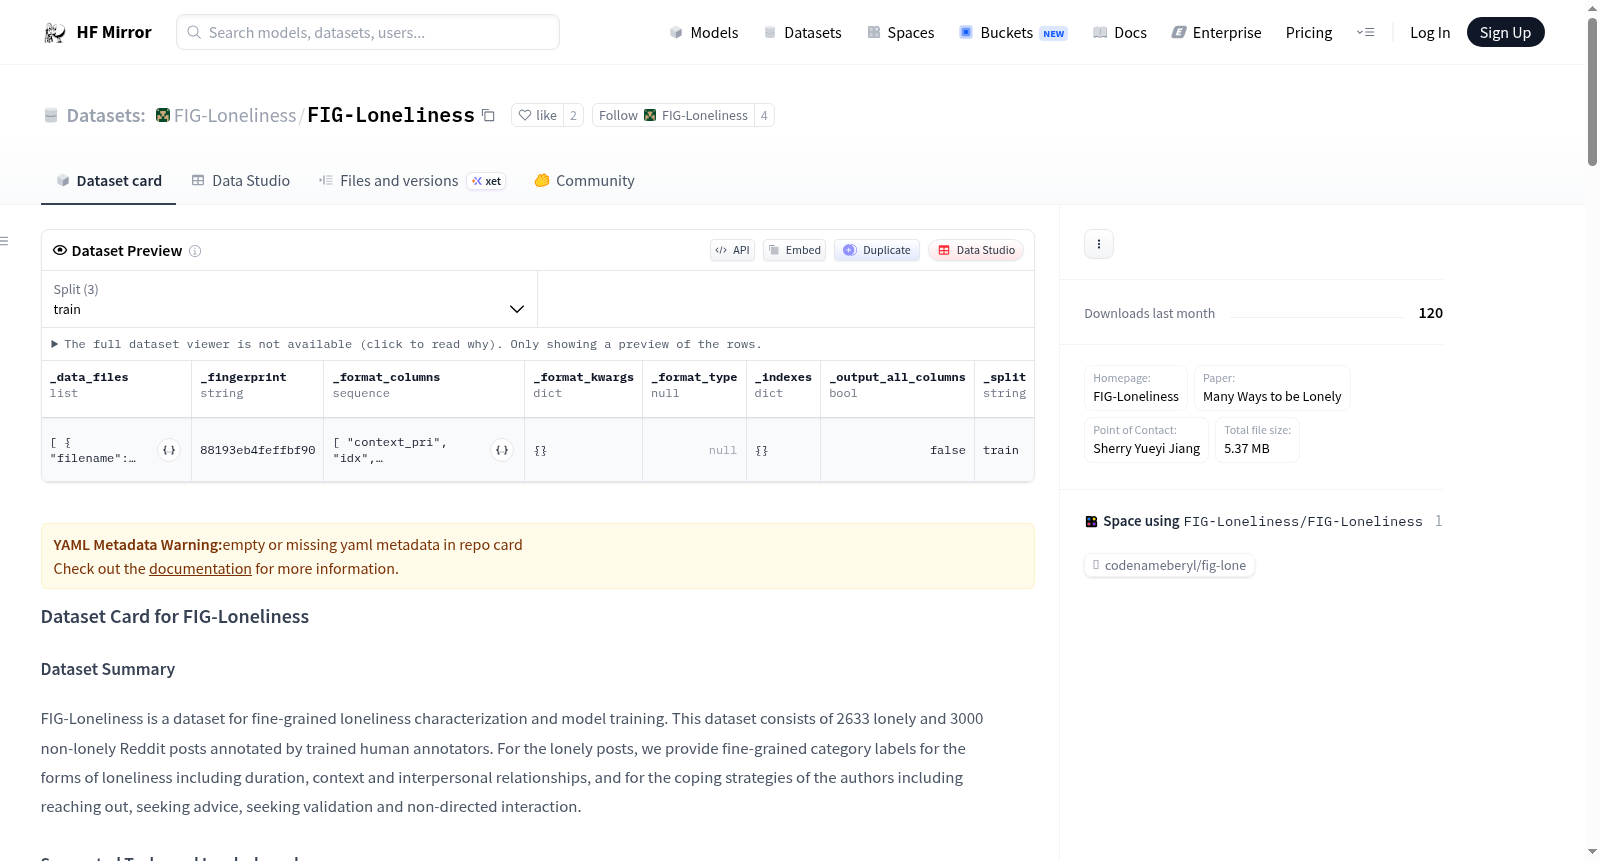Click the Sherry Yueyi Jiang contact name

[x=1147, y=448]
